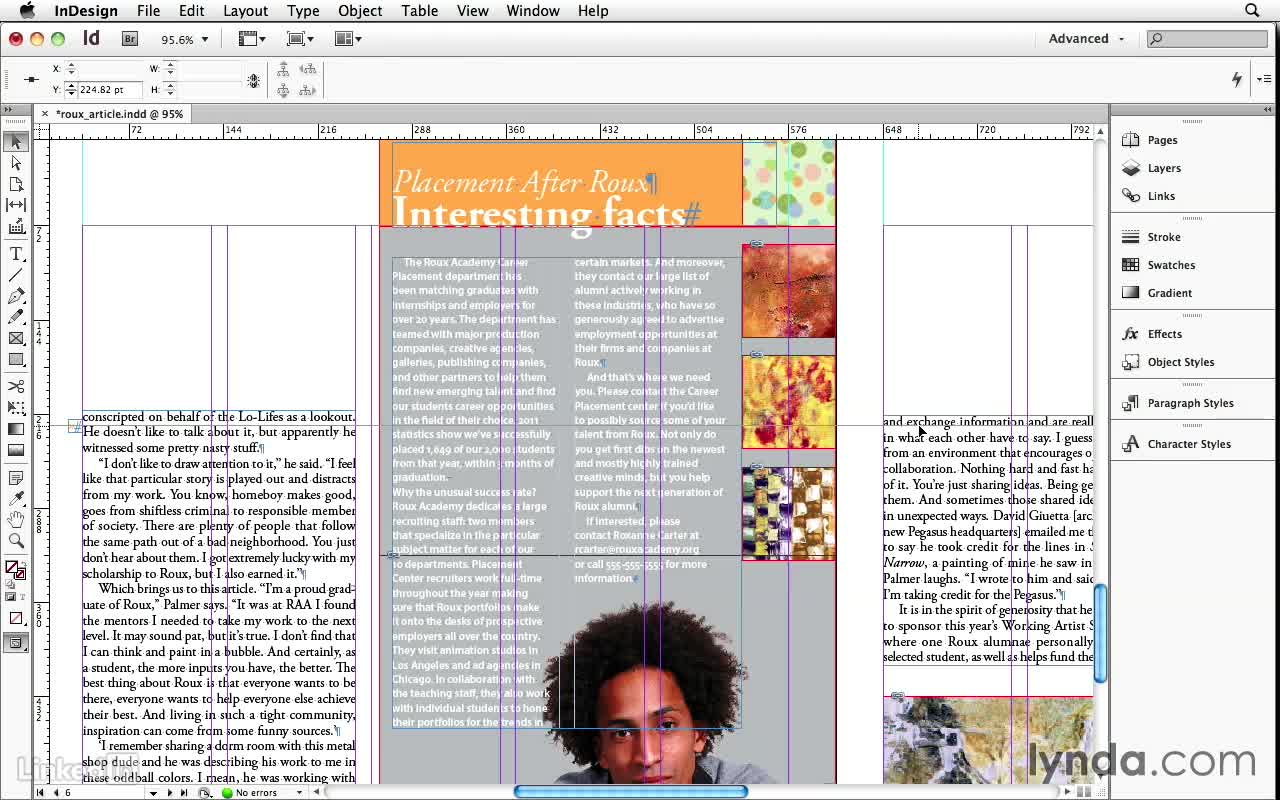This screenshot has width=1280, height=800.
Task: Click the Fill and Stroke color box
Action: pyautogui.click(x=15, y=571)
